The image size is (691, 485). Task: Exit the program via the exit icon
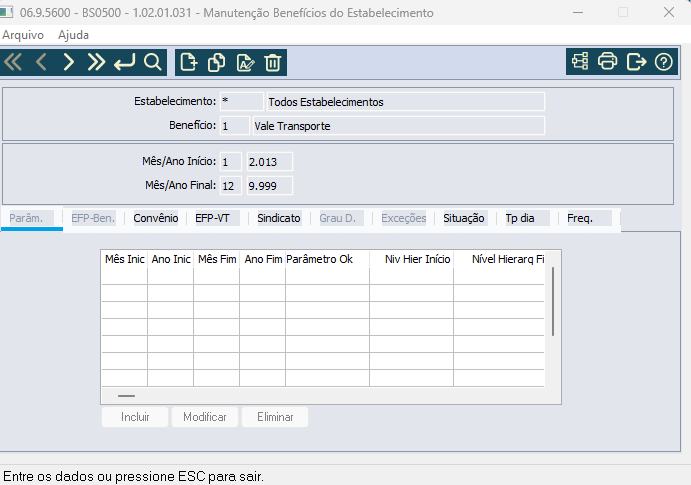coord(636,61)
